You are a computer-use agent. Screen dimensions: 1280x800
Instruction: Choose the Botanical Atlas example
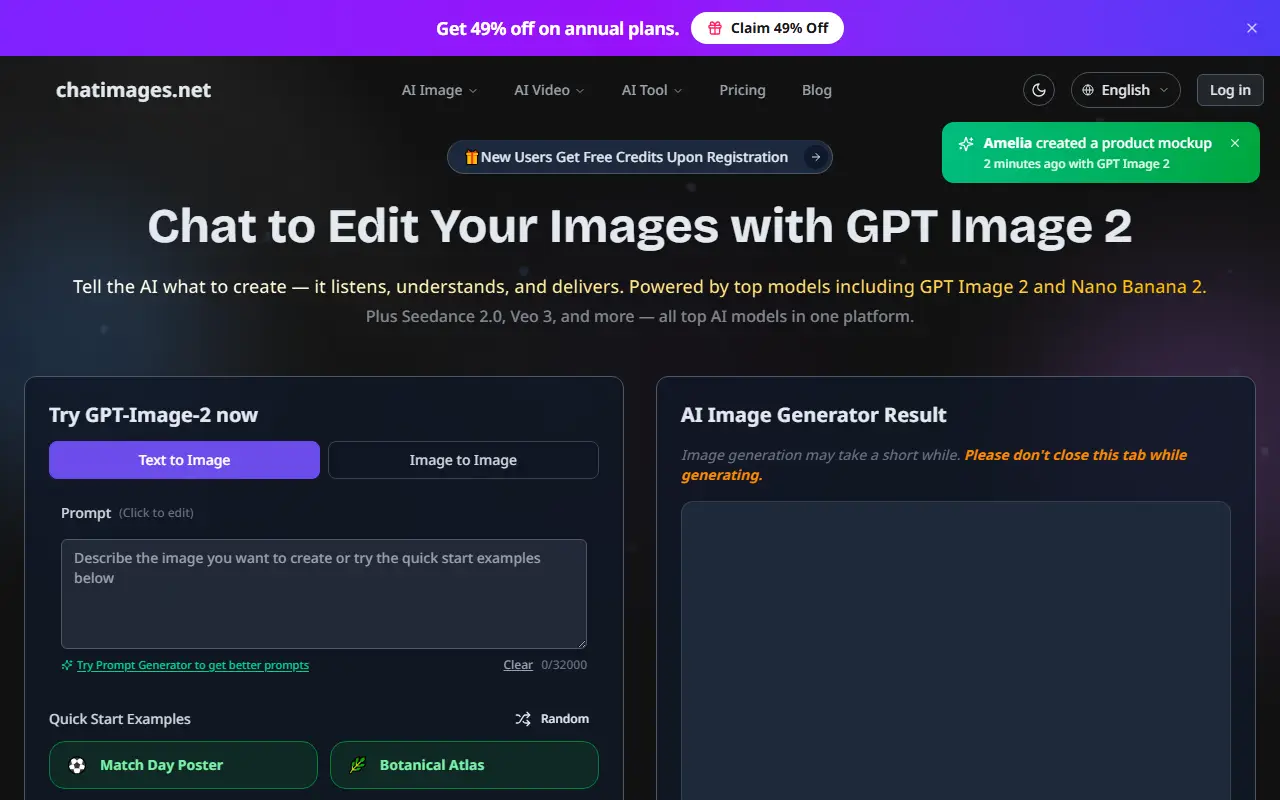coord(464,765)
